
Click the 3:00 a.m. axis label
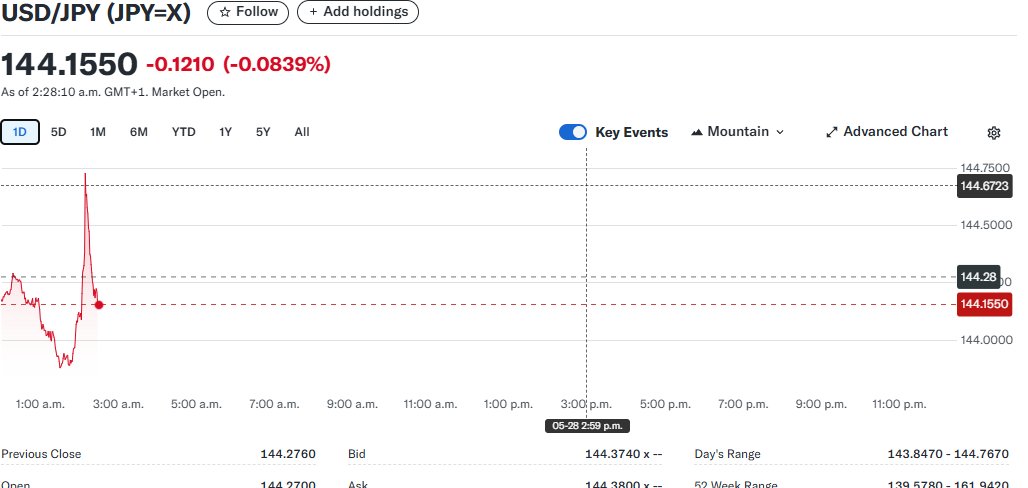(118, 405)
